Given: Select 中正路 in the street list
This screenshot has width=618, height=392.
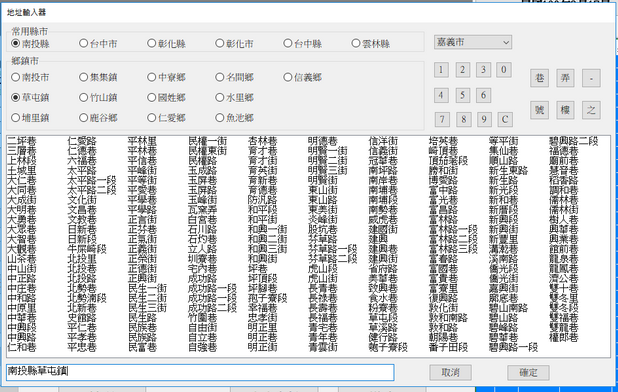Looking at the screenshot, I should coord(22,279).
